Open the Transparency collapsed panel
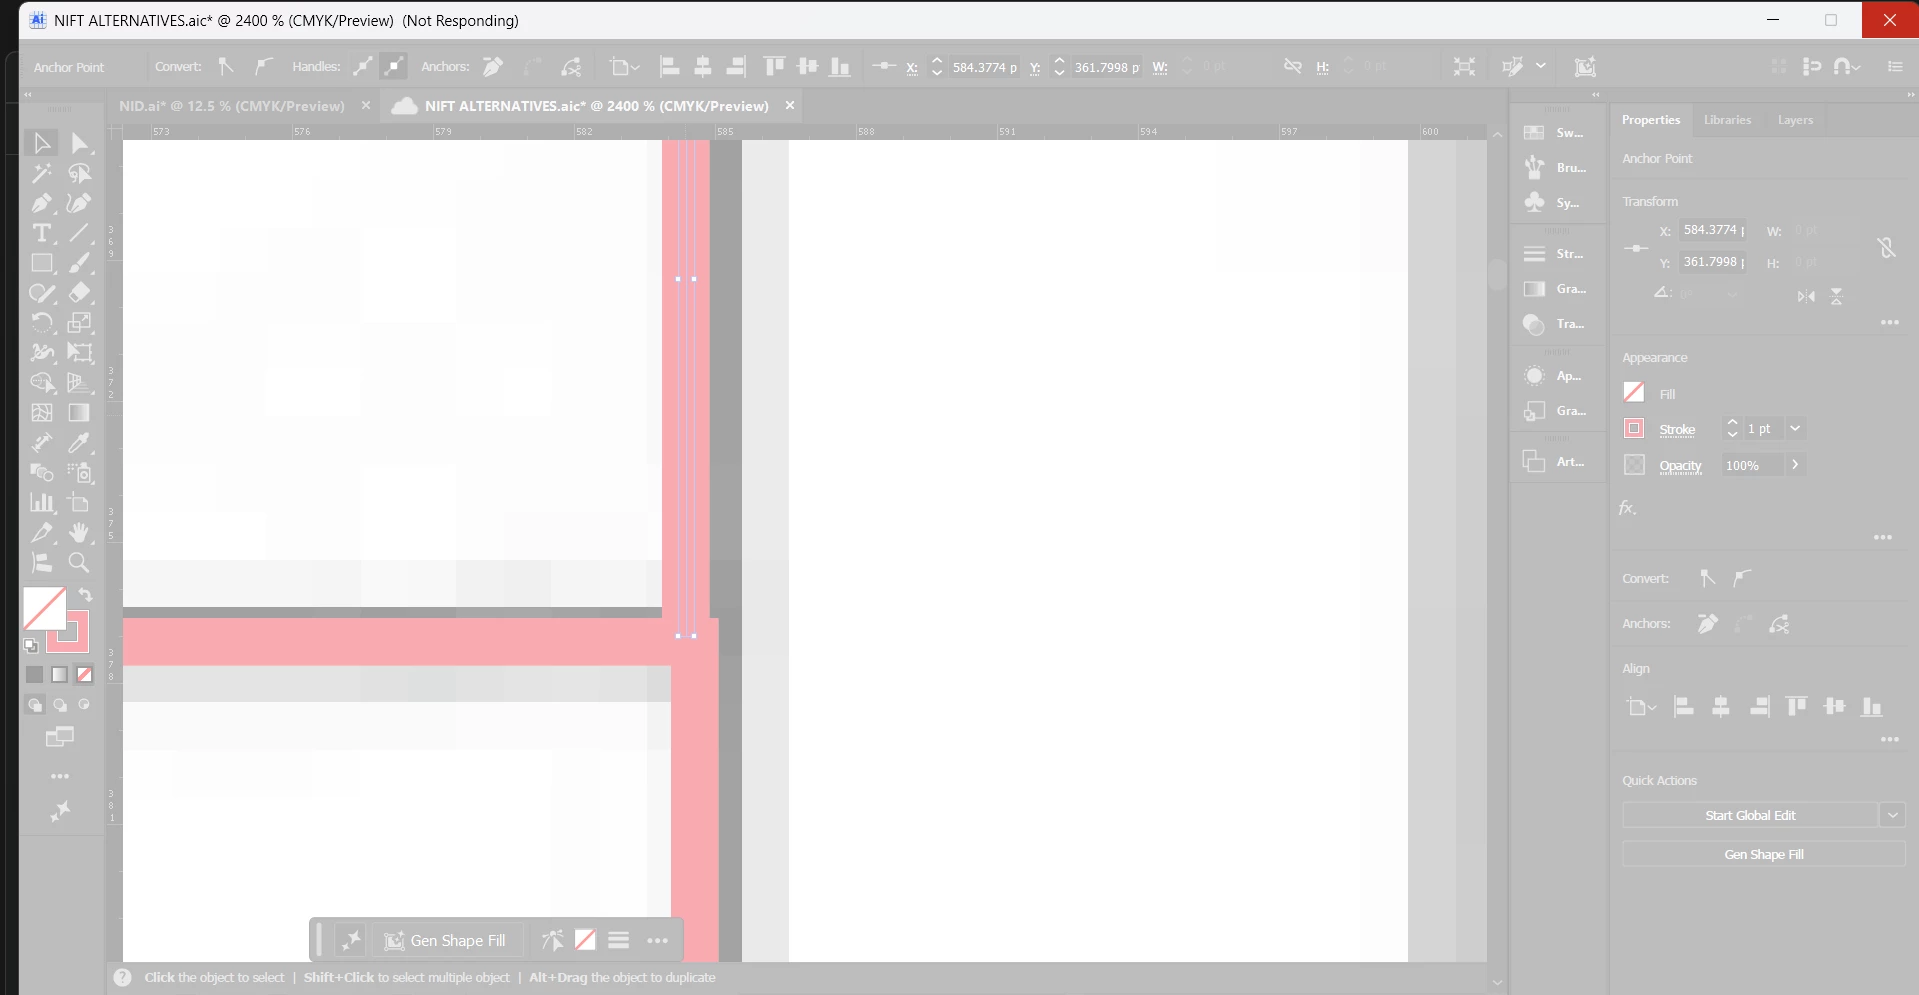Screen dimensions: 1919x995 pyautogui.click(x=1555, y=324)
